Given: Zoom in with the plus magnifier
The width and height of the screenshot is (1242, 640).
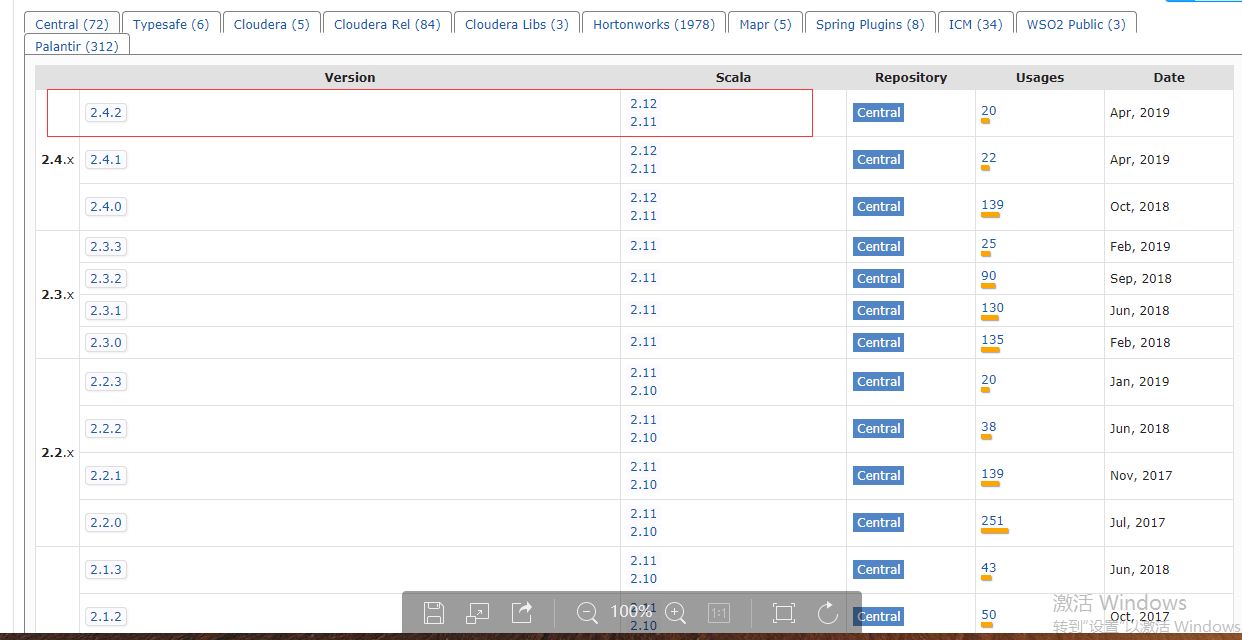Looking at the screenshot, I should tap(676, 613).
